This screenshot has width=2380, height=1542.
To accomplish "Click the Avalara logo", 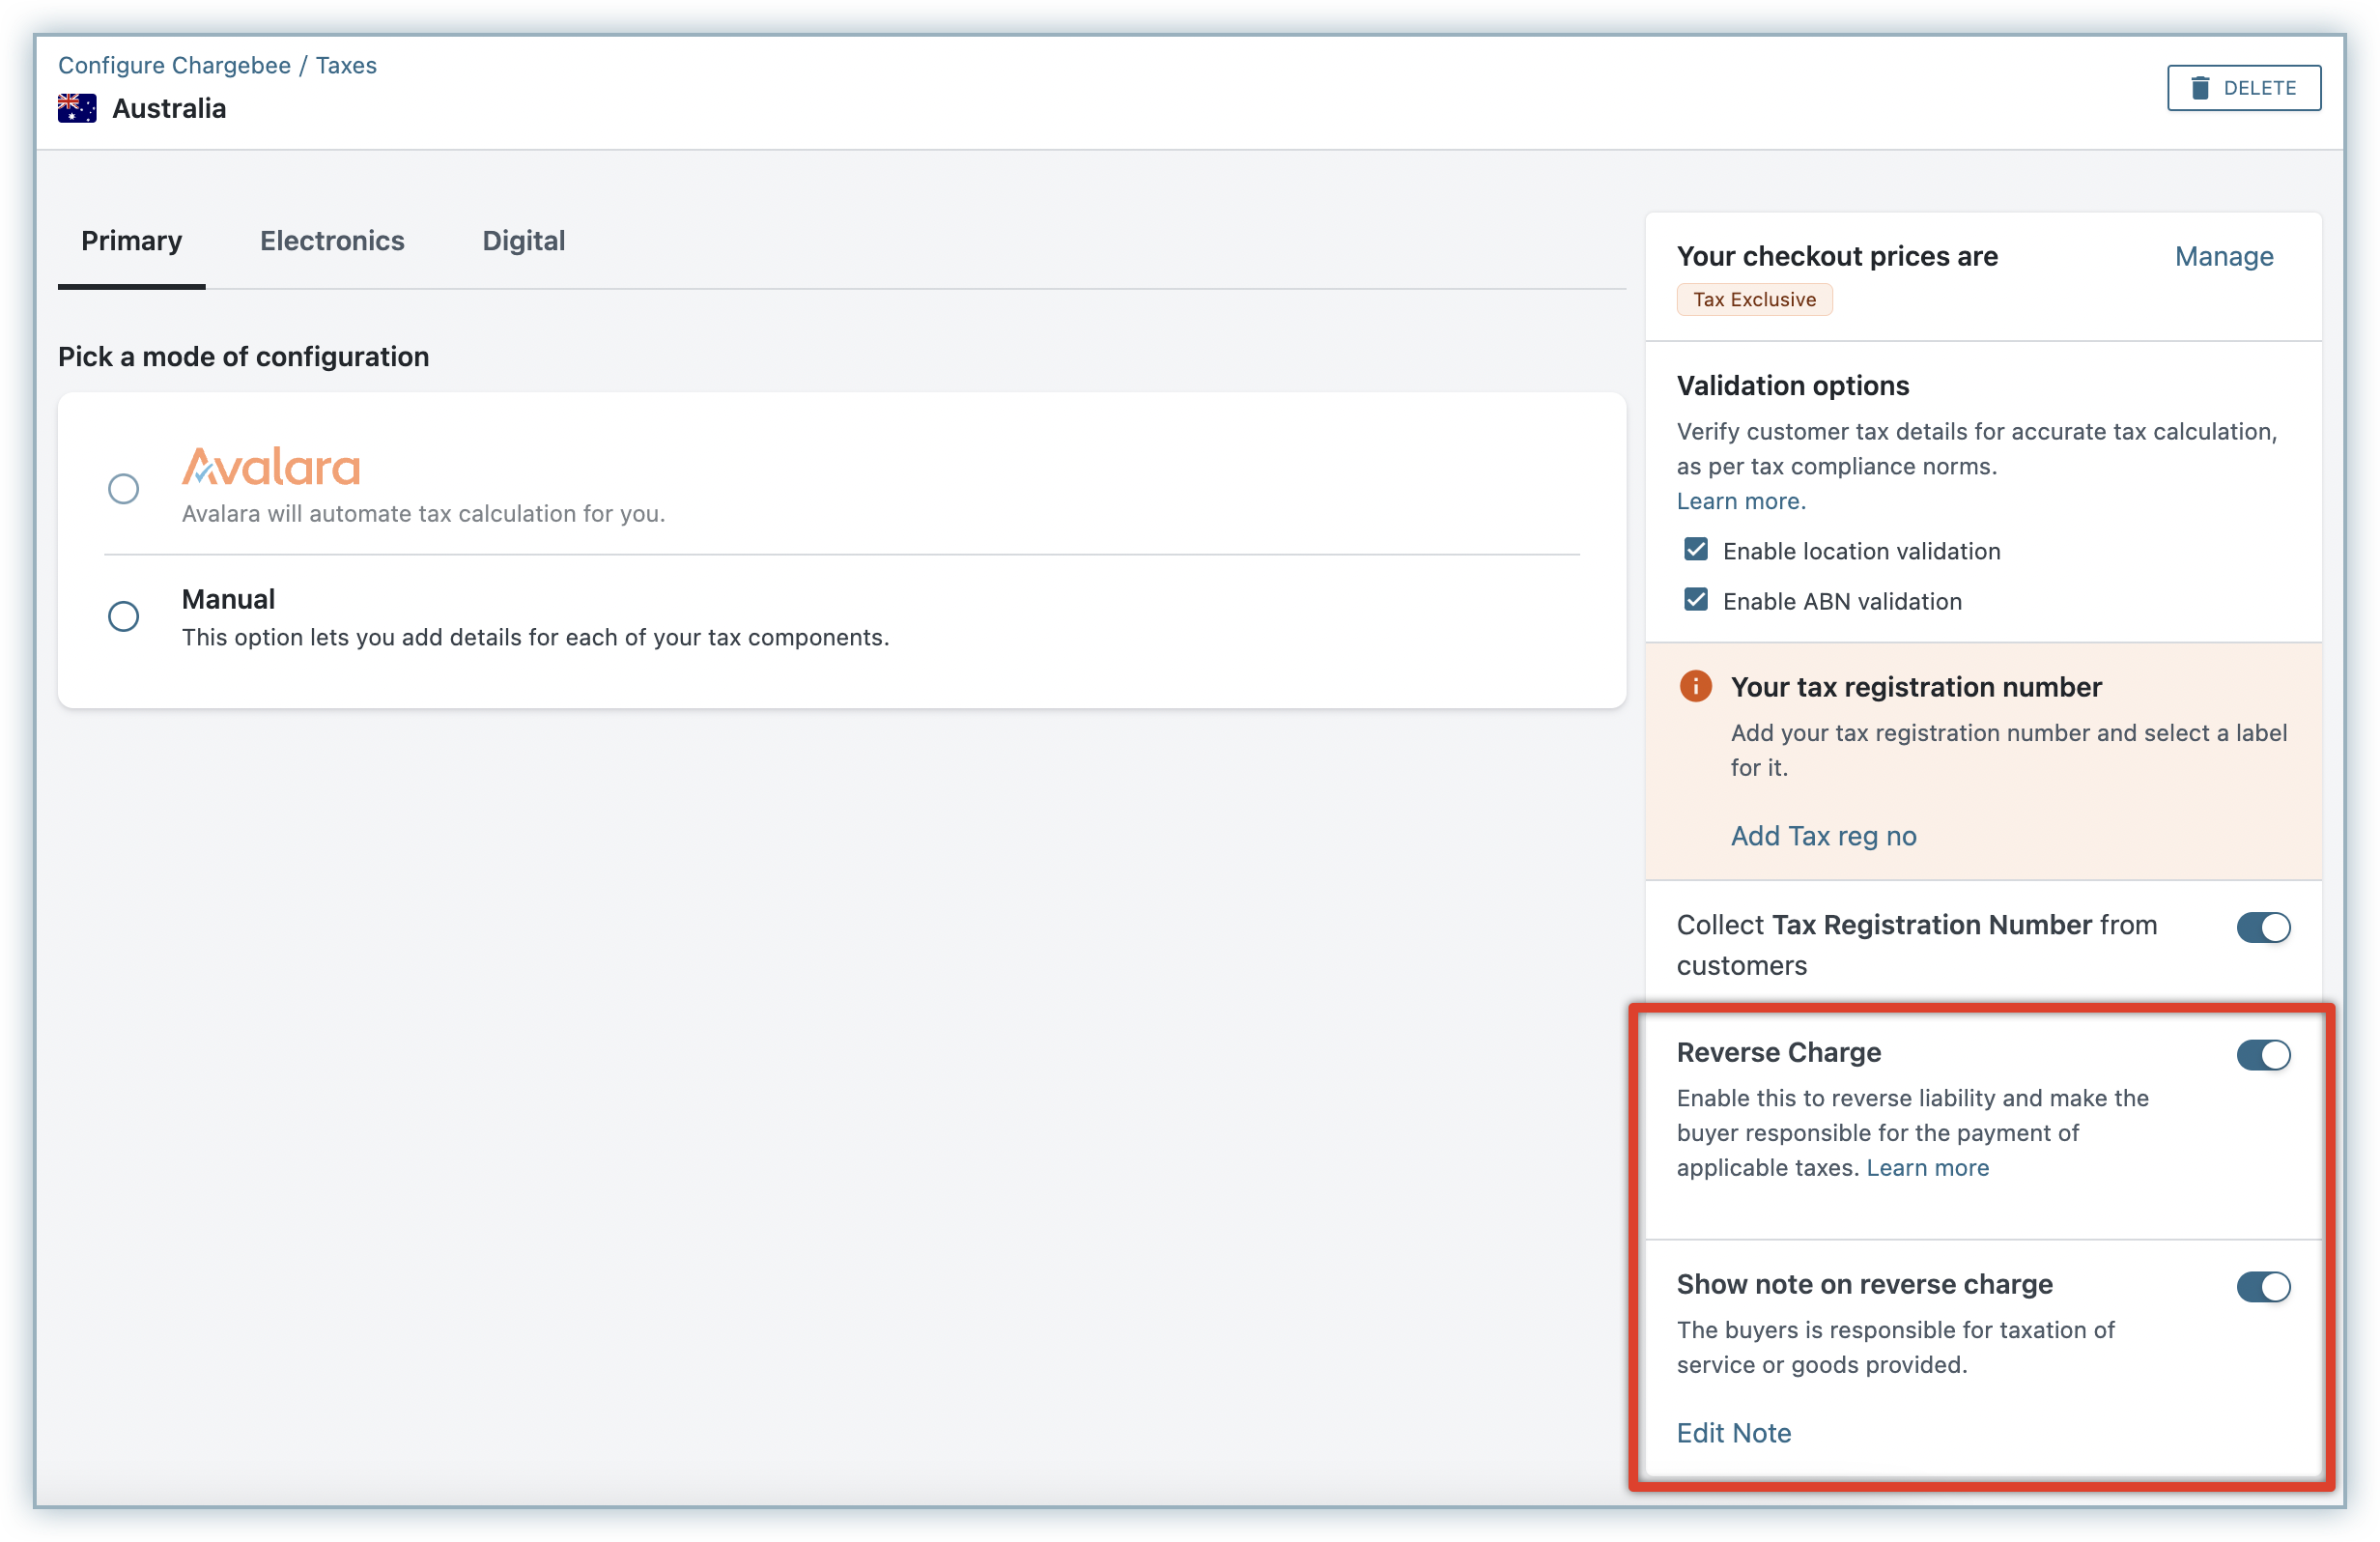I will [271, 467].
